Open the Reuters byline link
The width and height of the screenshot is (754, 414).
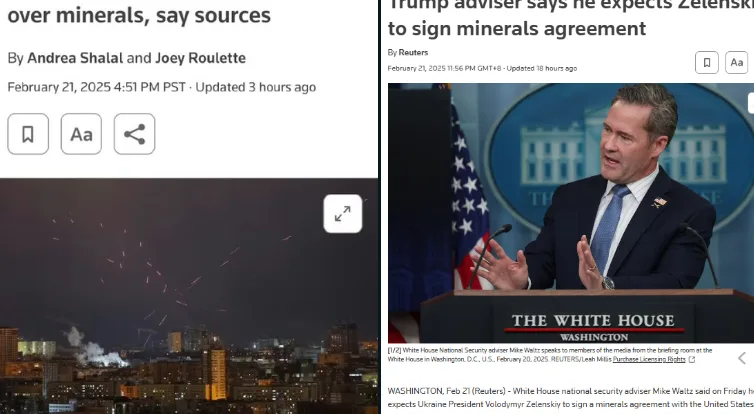(x=413, y=52)
